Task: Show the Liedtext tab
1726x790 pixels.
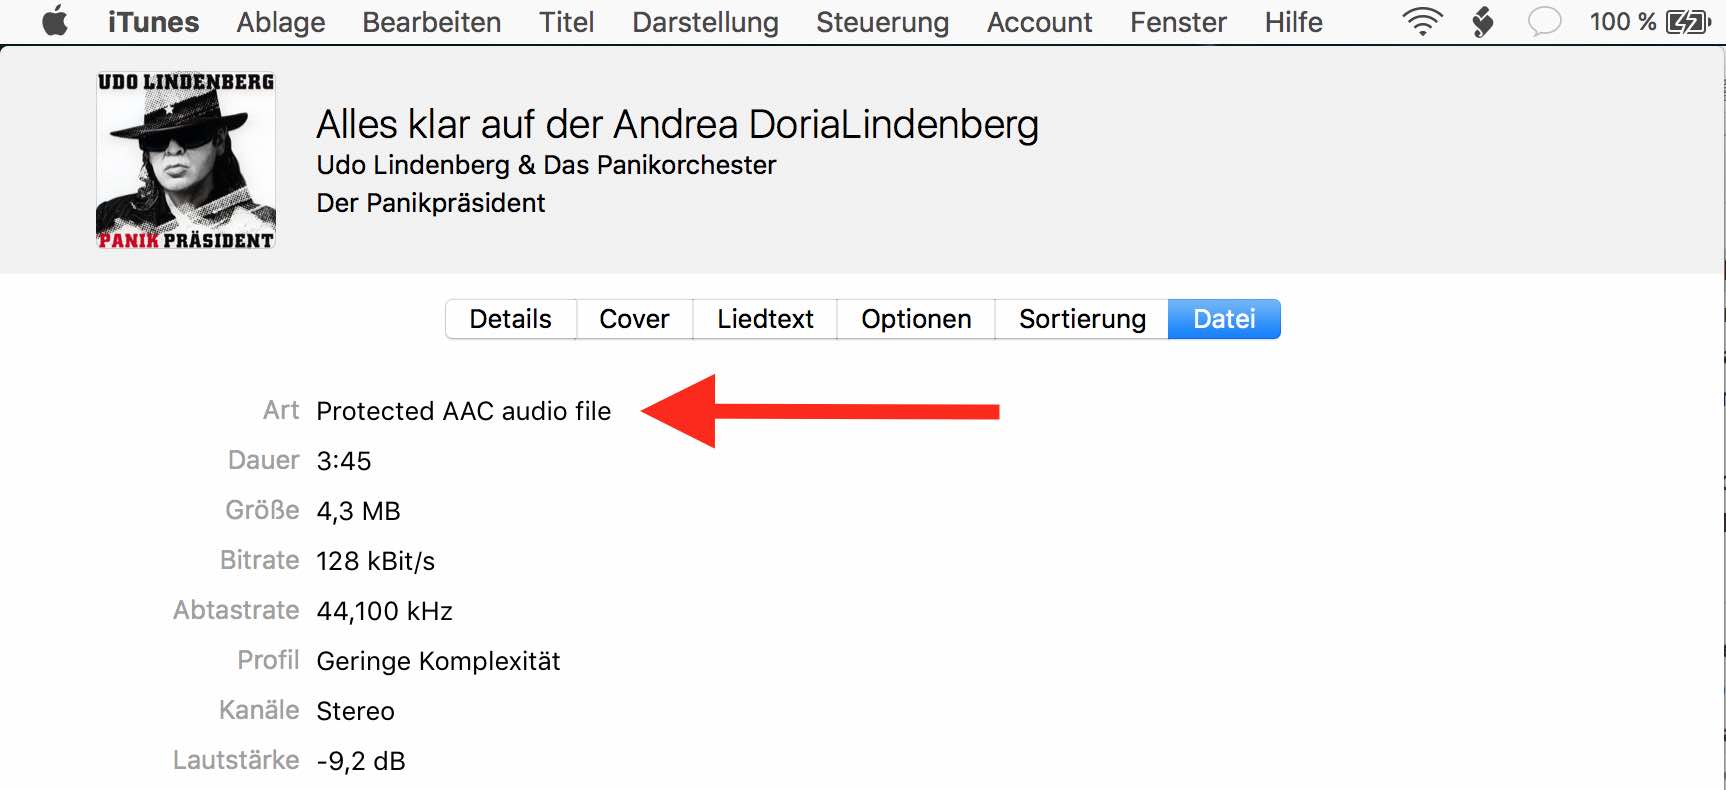Action: [765, 319]
